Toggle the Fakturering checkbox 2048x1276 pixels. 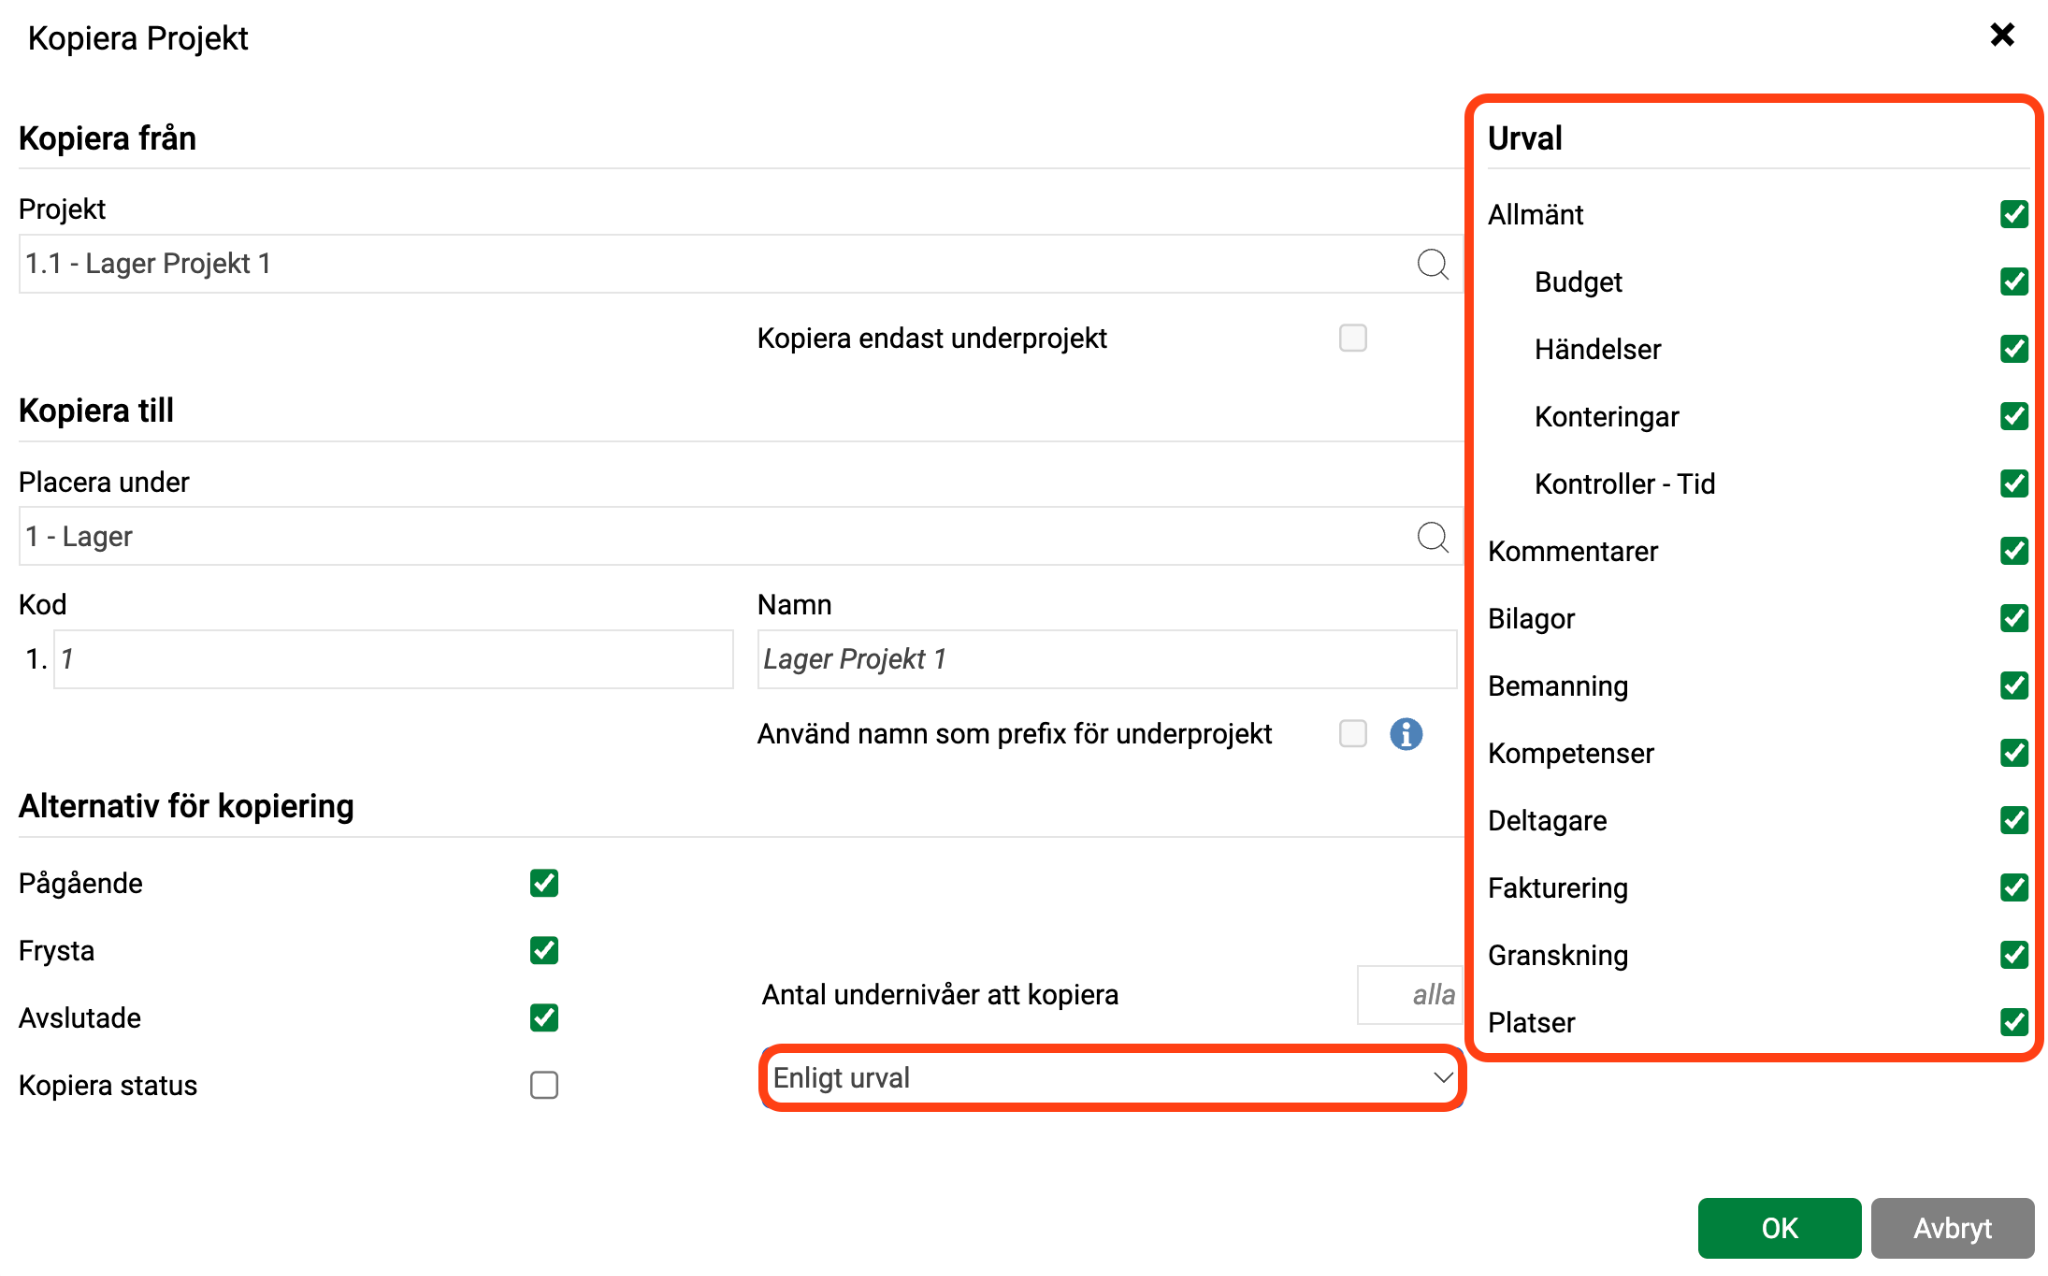pos(2014,888)
